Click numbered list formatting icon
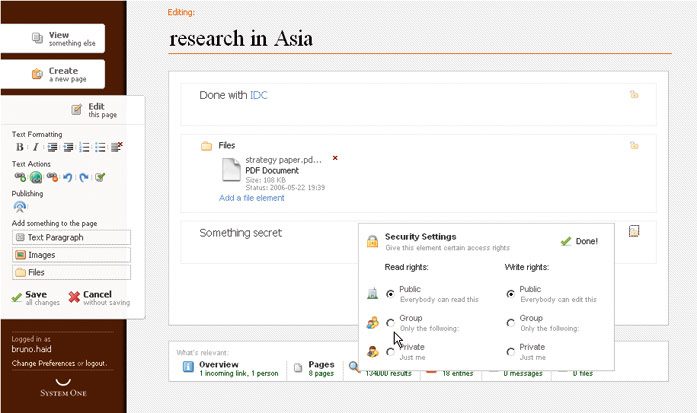 point(85,147)
